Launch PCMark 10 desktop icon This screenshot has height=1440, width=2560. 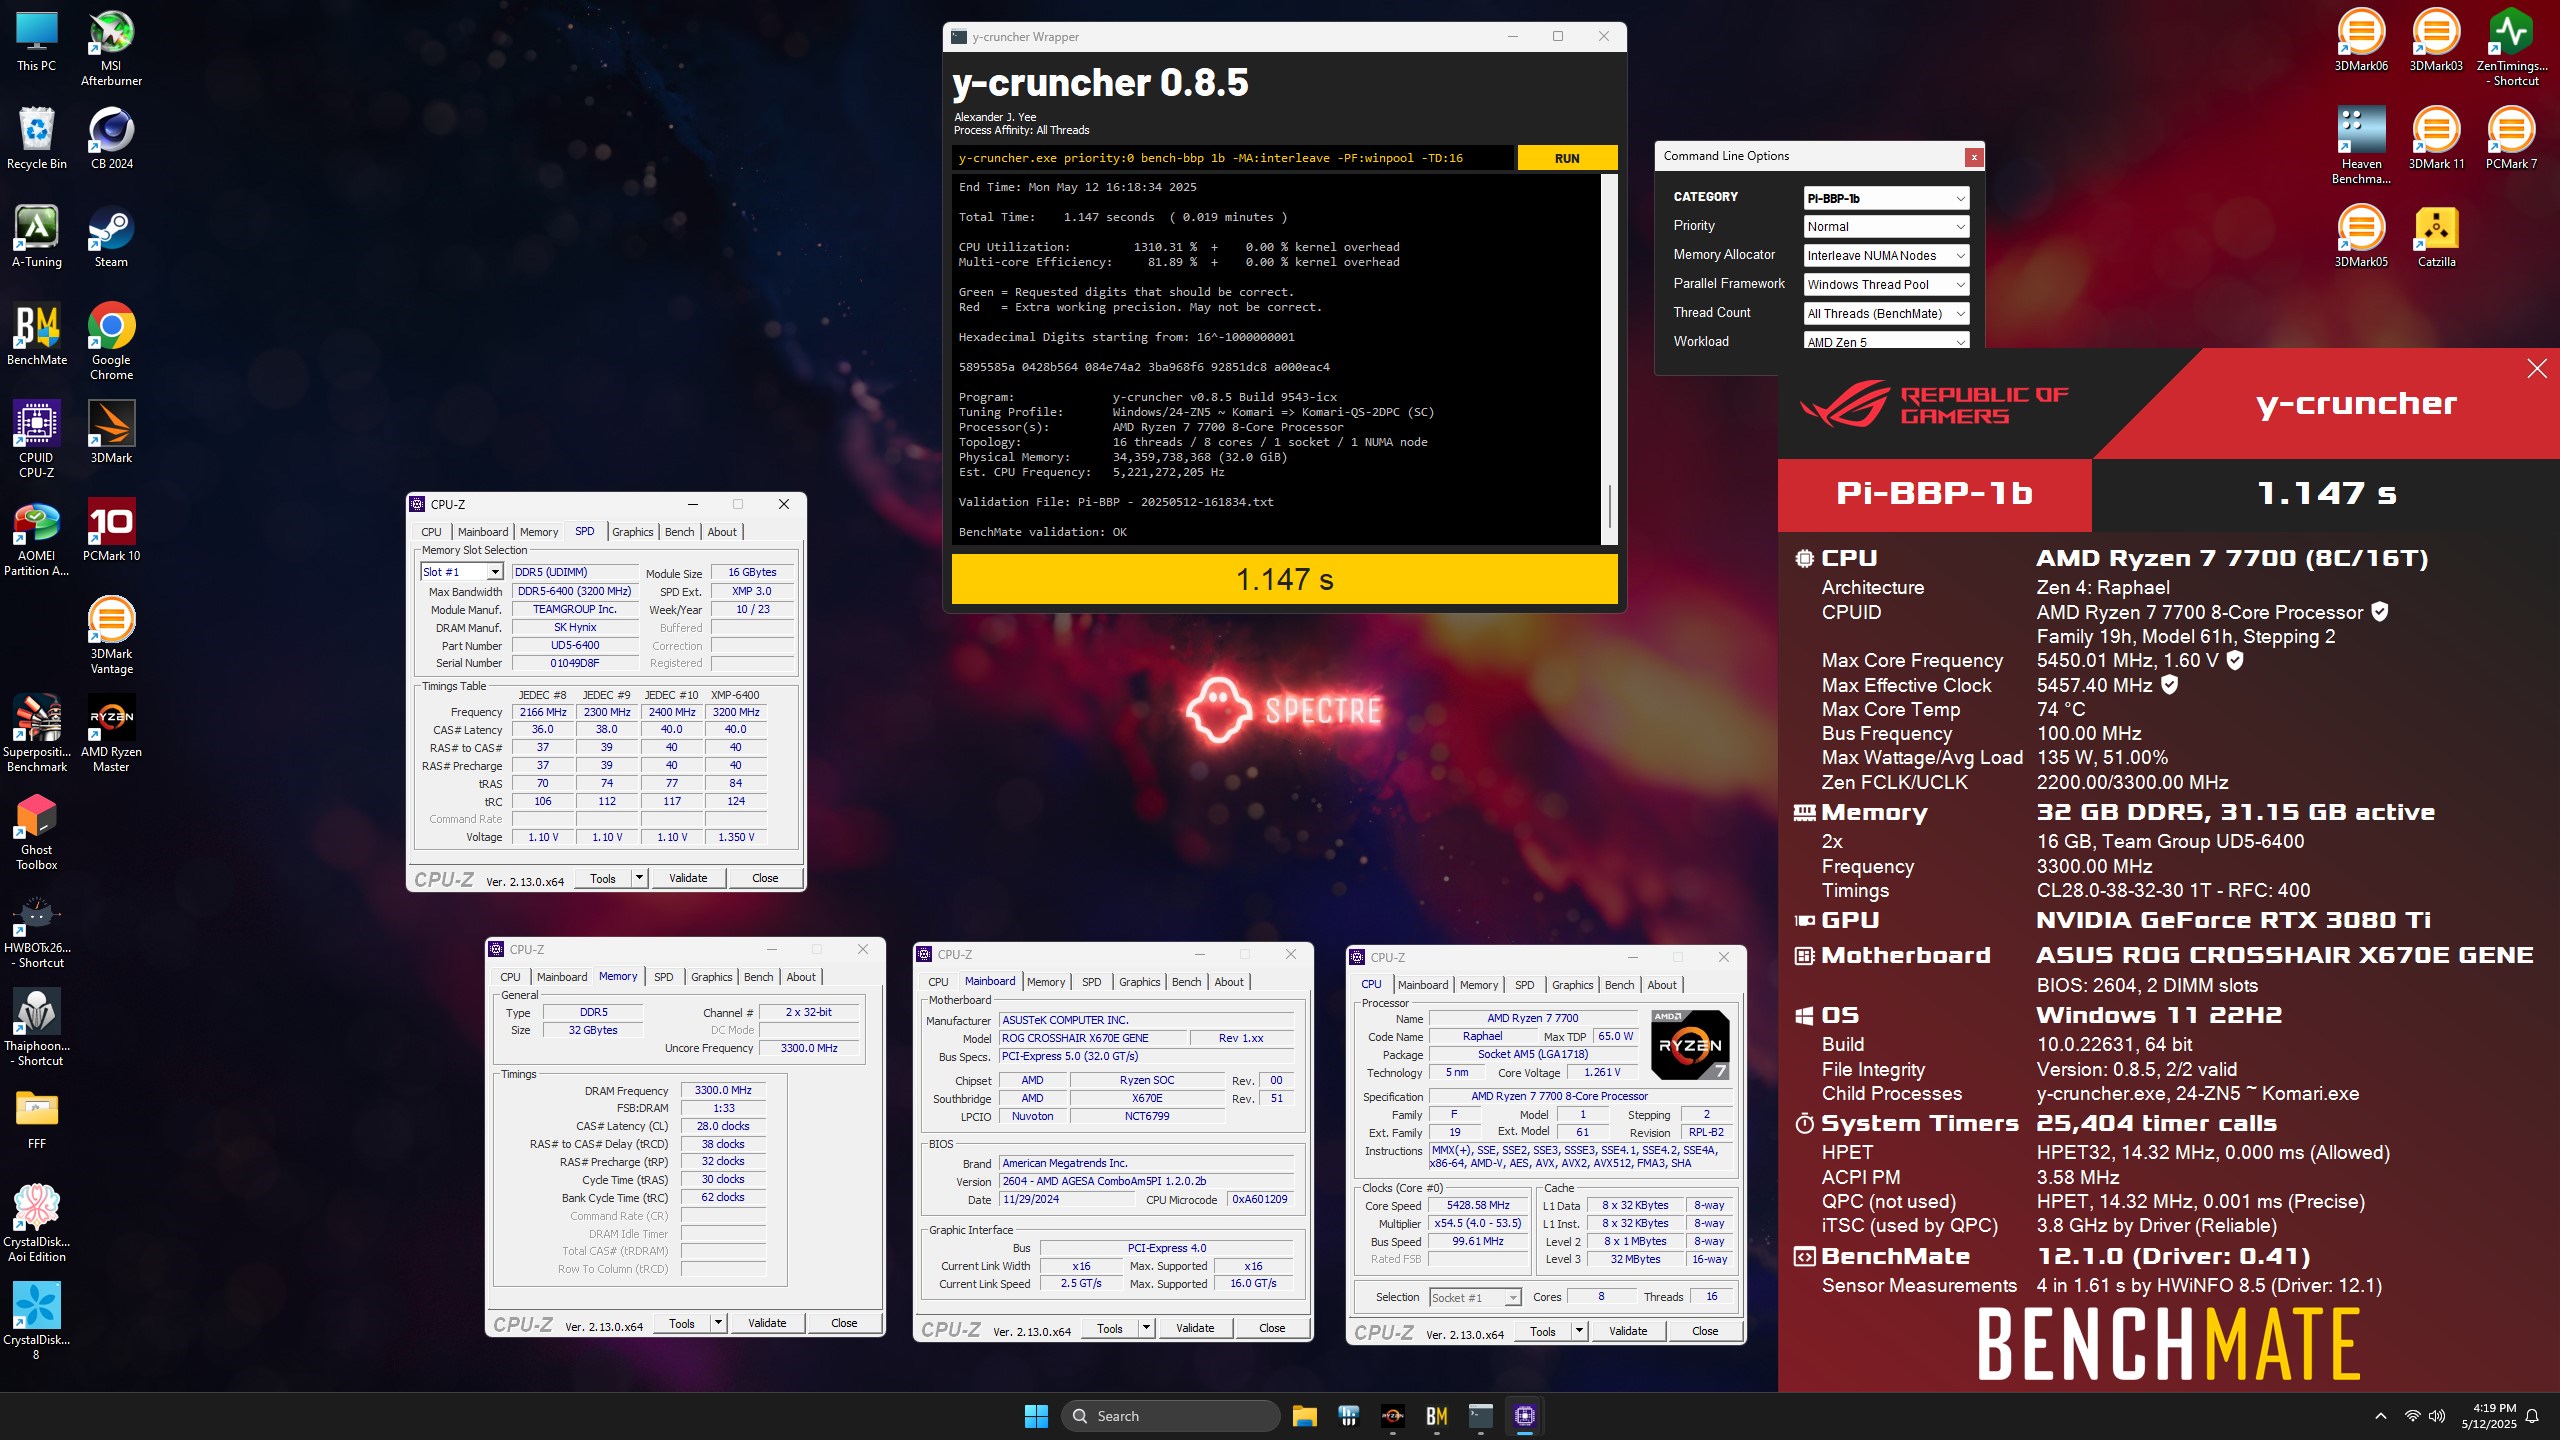(111, 530)
